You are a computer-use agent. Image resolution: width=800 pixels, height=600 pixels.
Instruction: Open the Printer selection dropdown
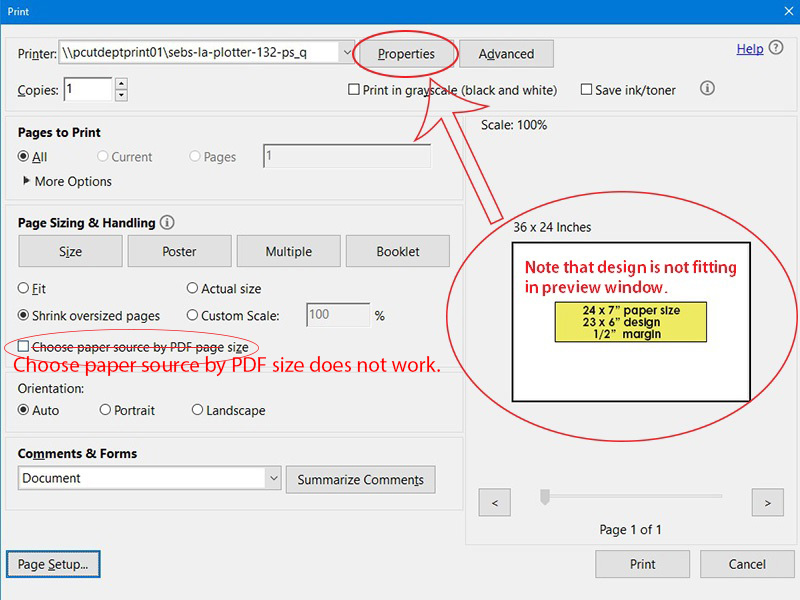coord(346,53)
